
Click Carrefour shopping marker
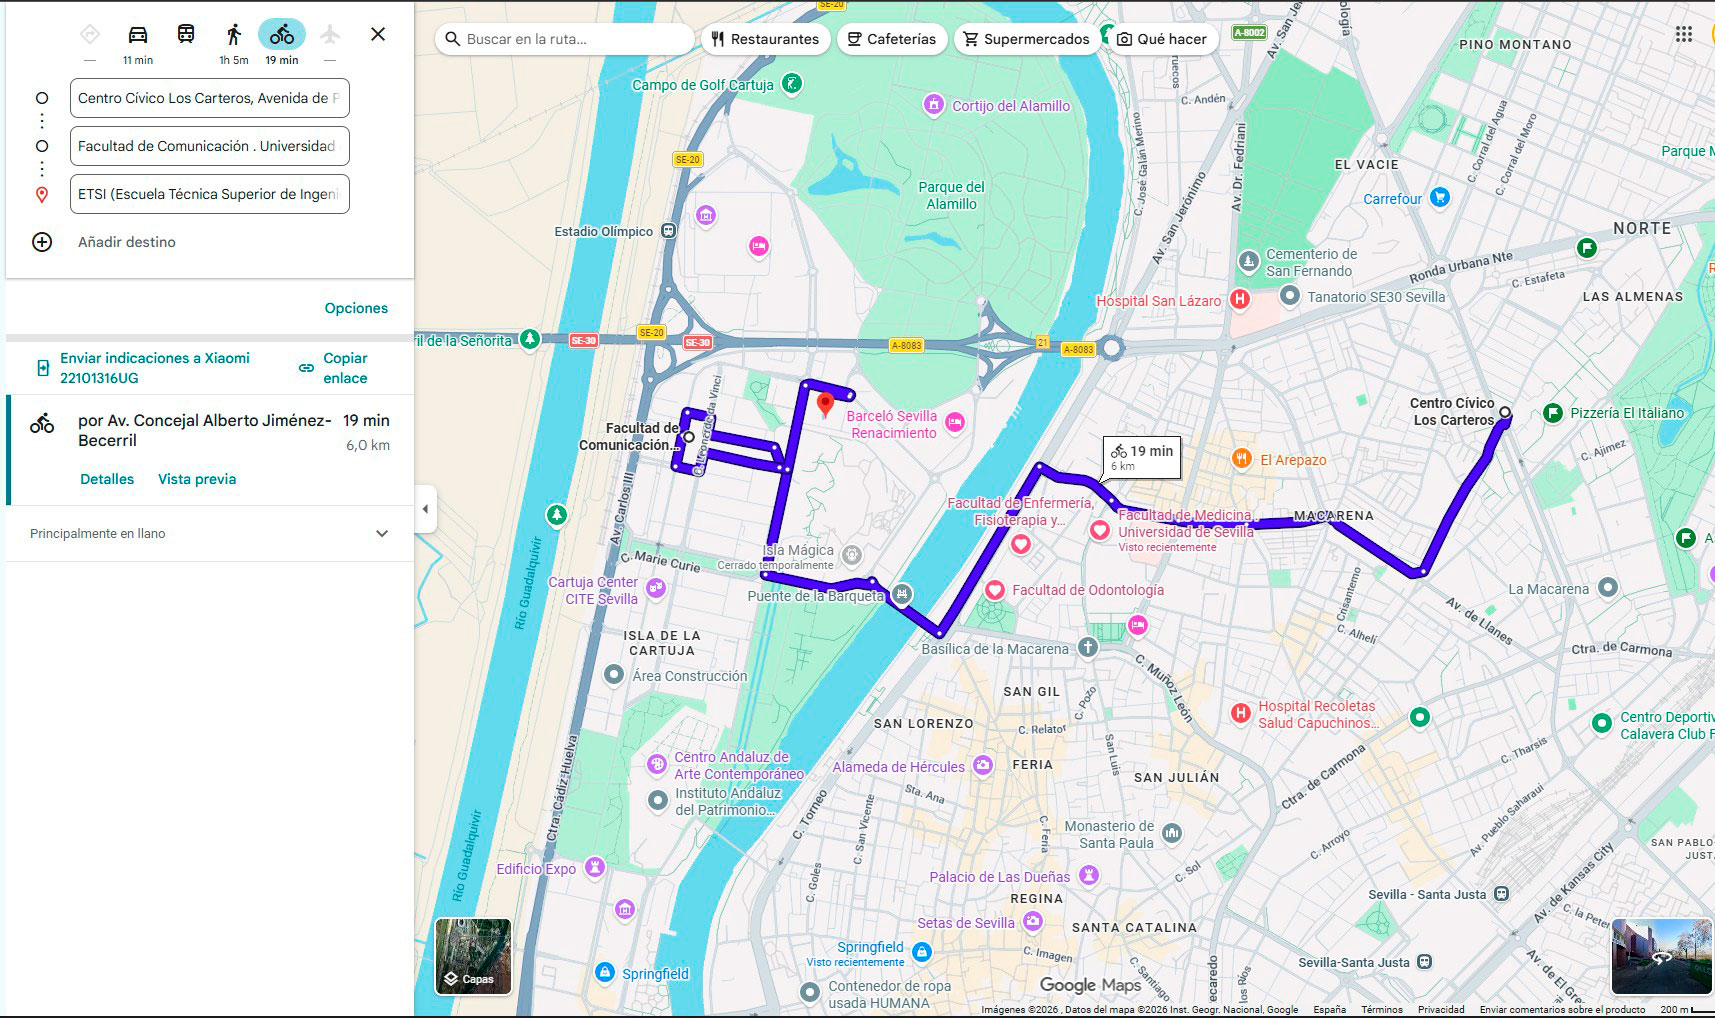click(1440, 198)
